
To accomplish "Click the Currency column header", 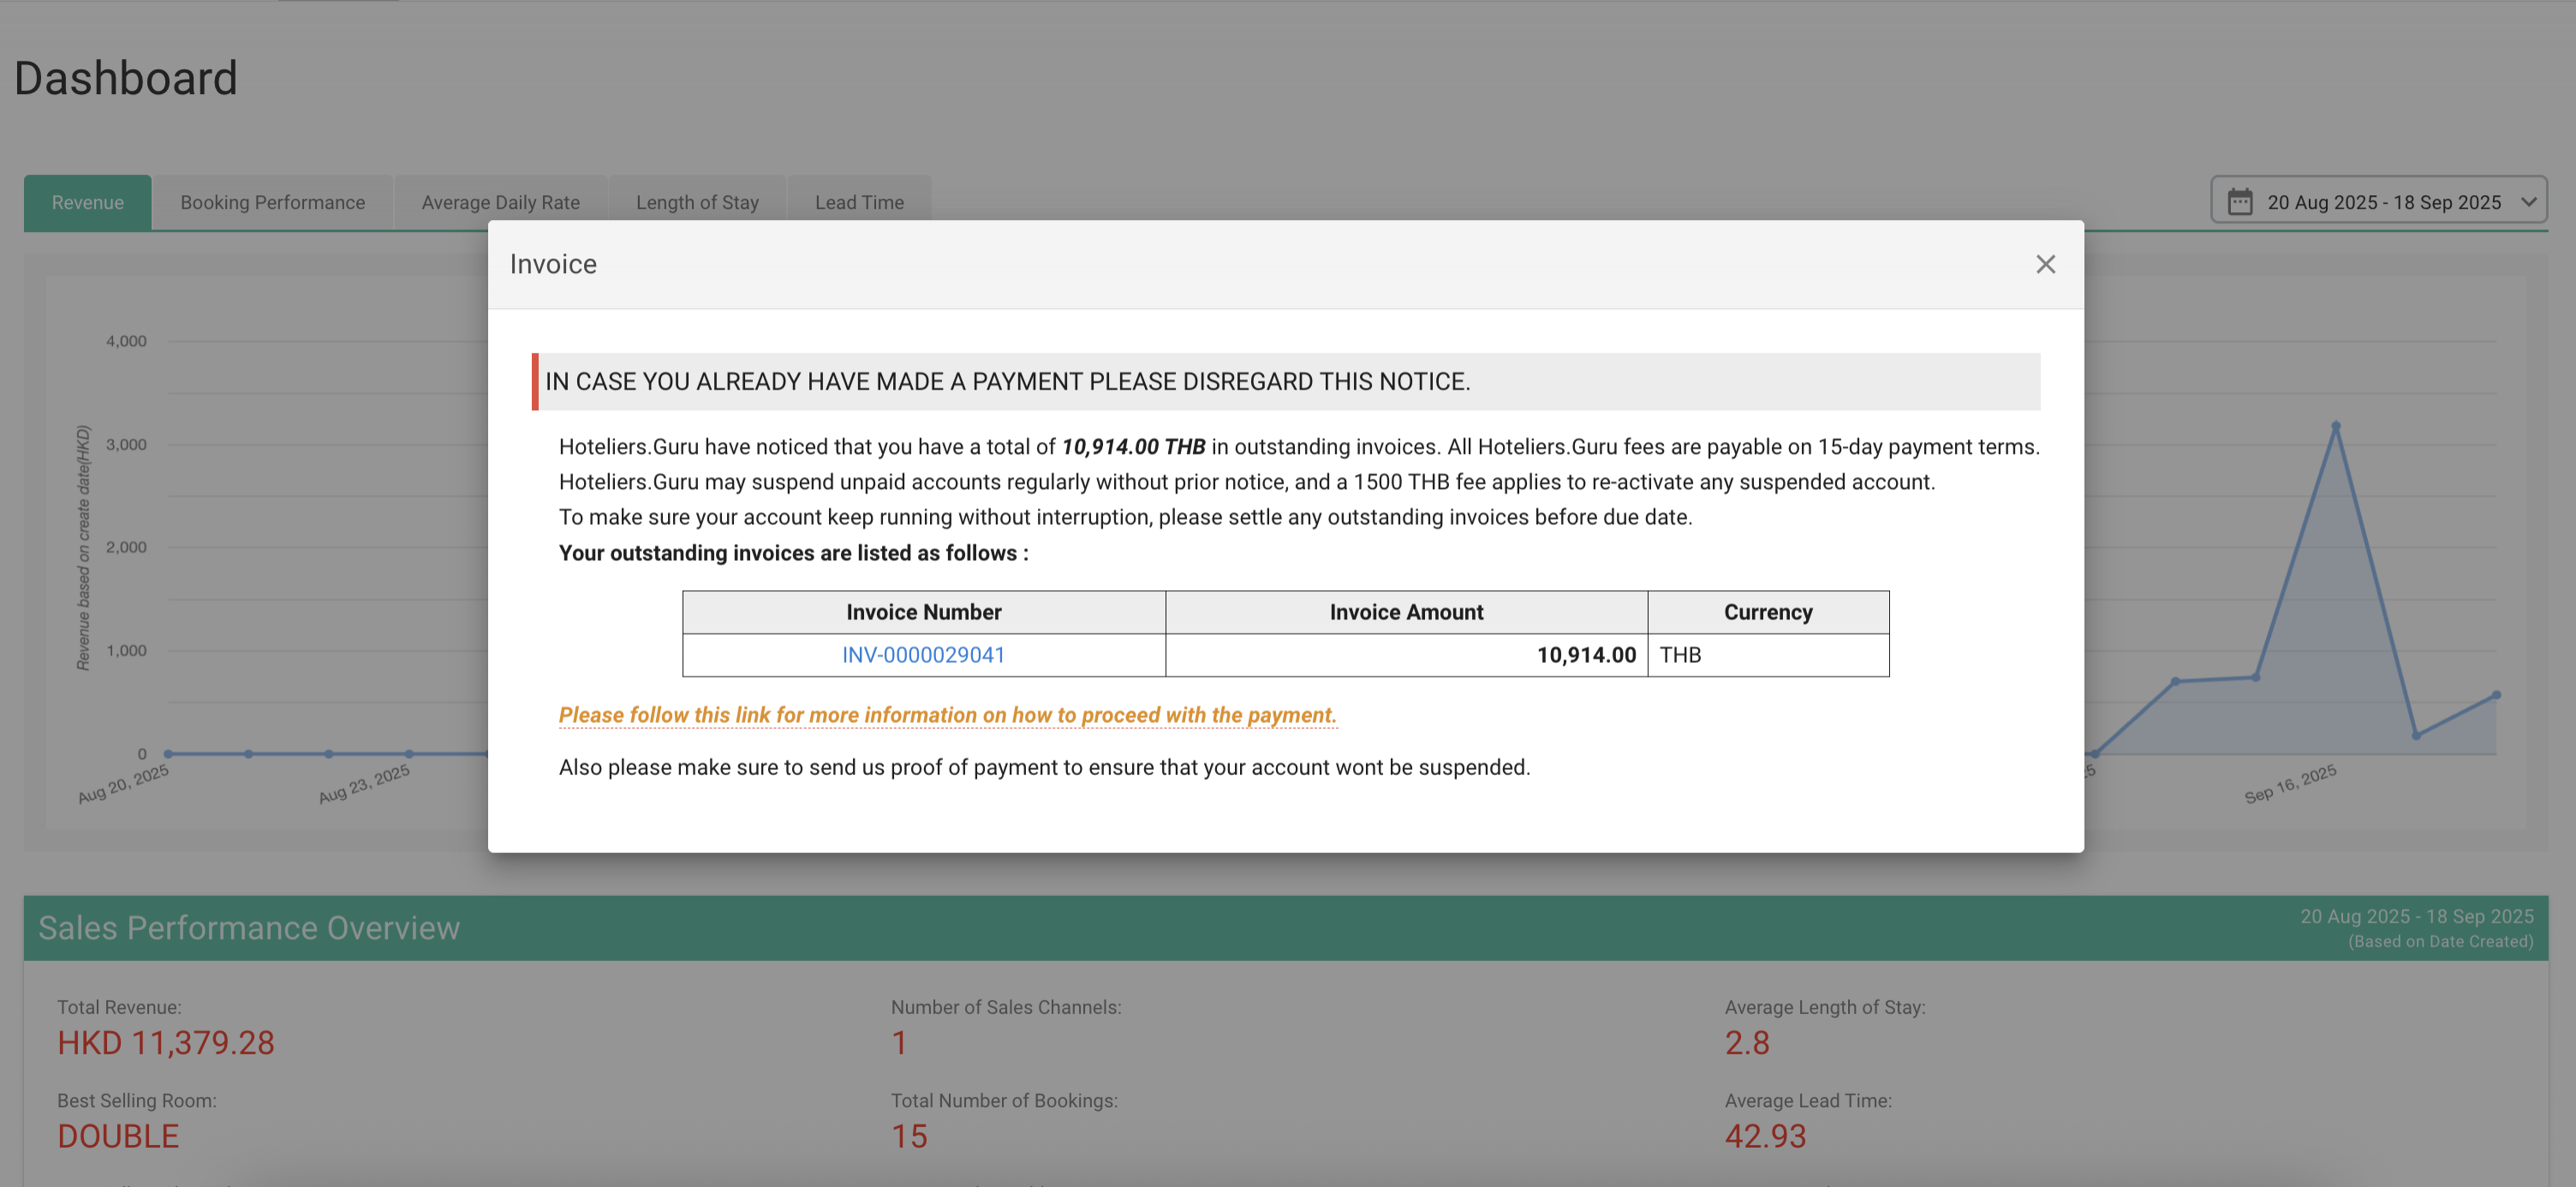I will 1767,612.
